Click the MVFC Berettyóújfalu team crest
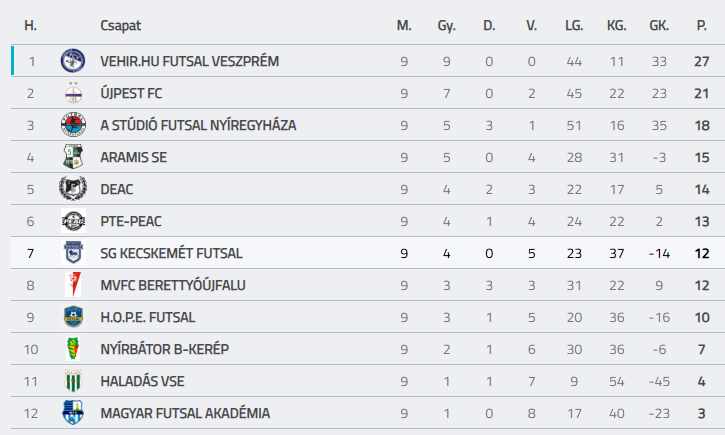725x435 pixels. (x=73, y=285)
